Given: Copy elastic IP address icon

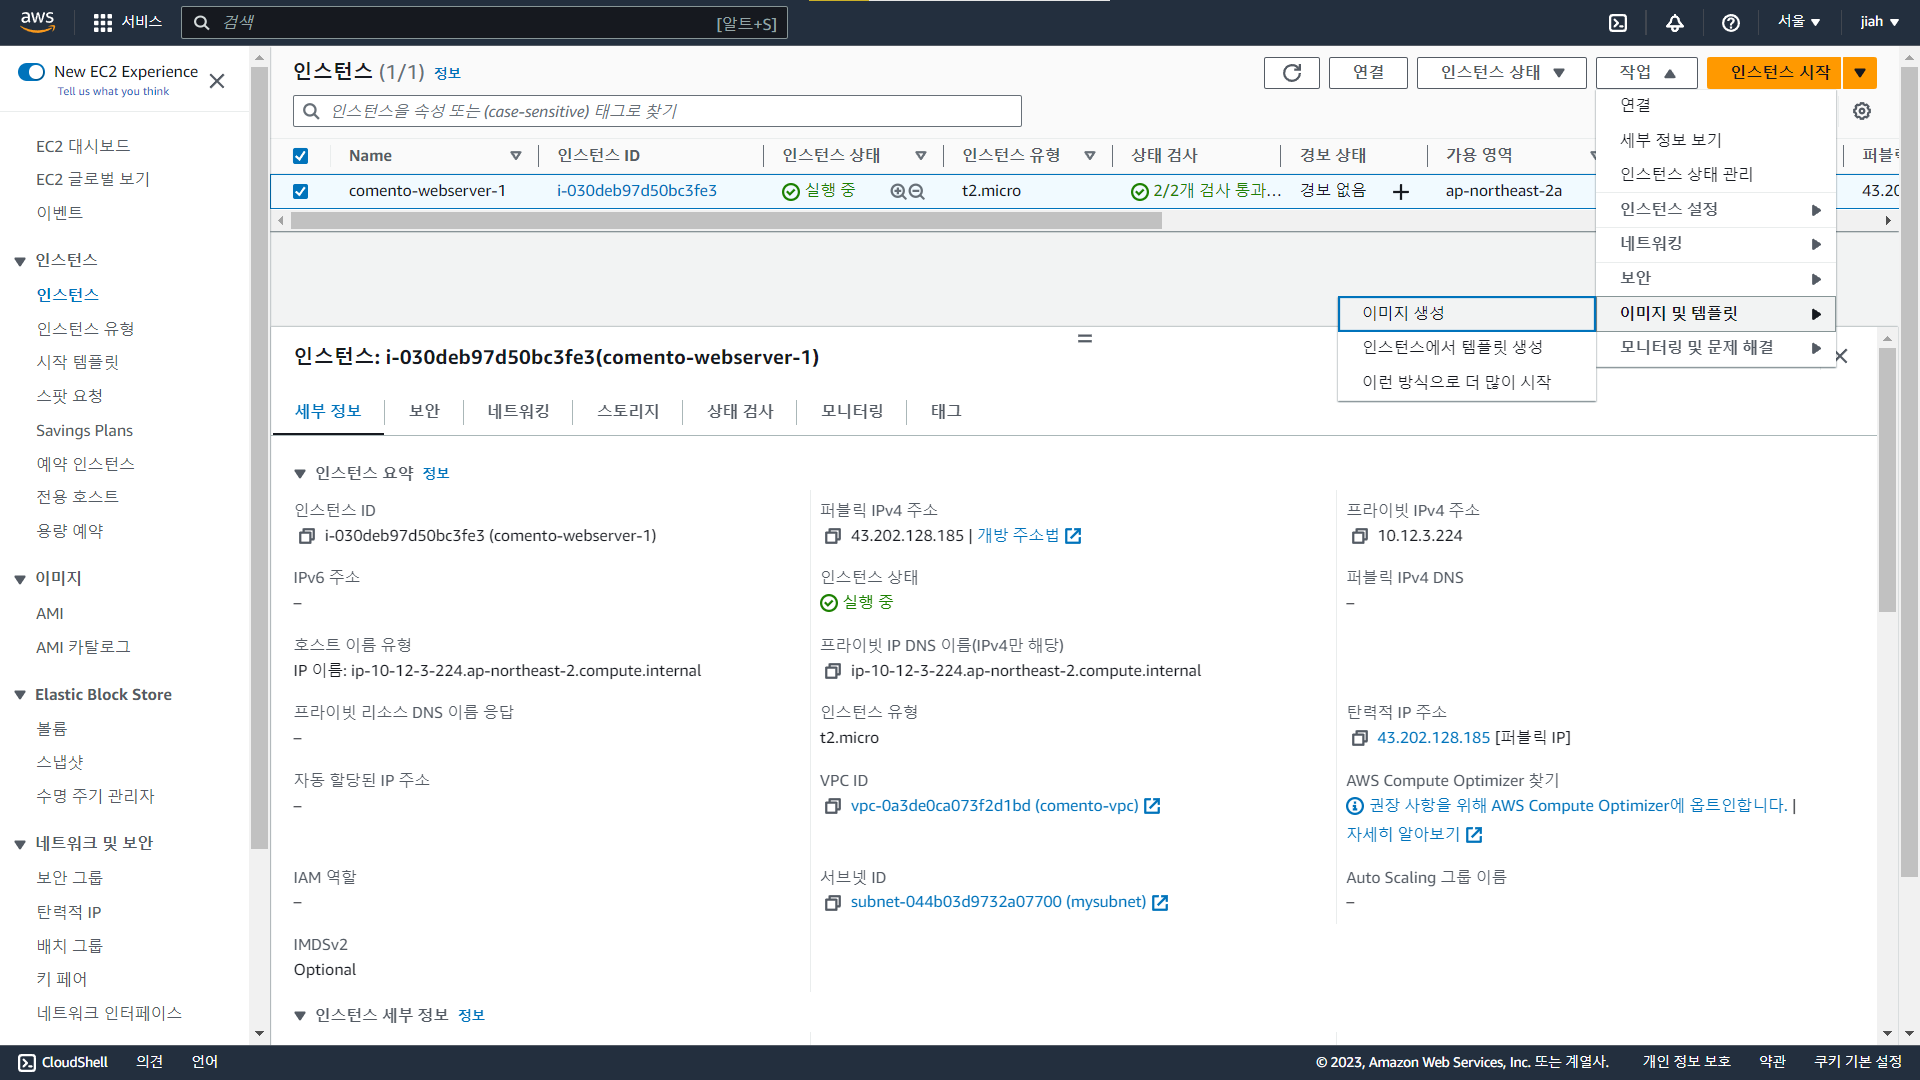Looking at the screenshot, I should (x=1359, y=738).
